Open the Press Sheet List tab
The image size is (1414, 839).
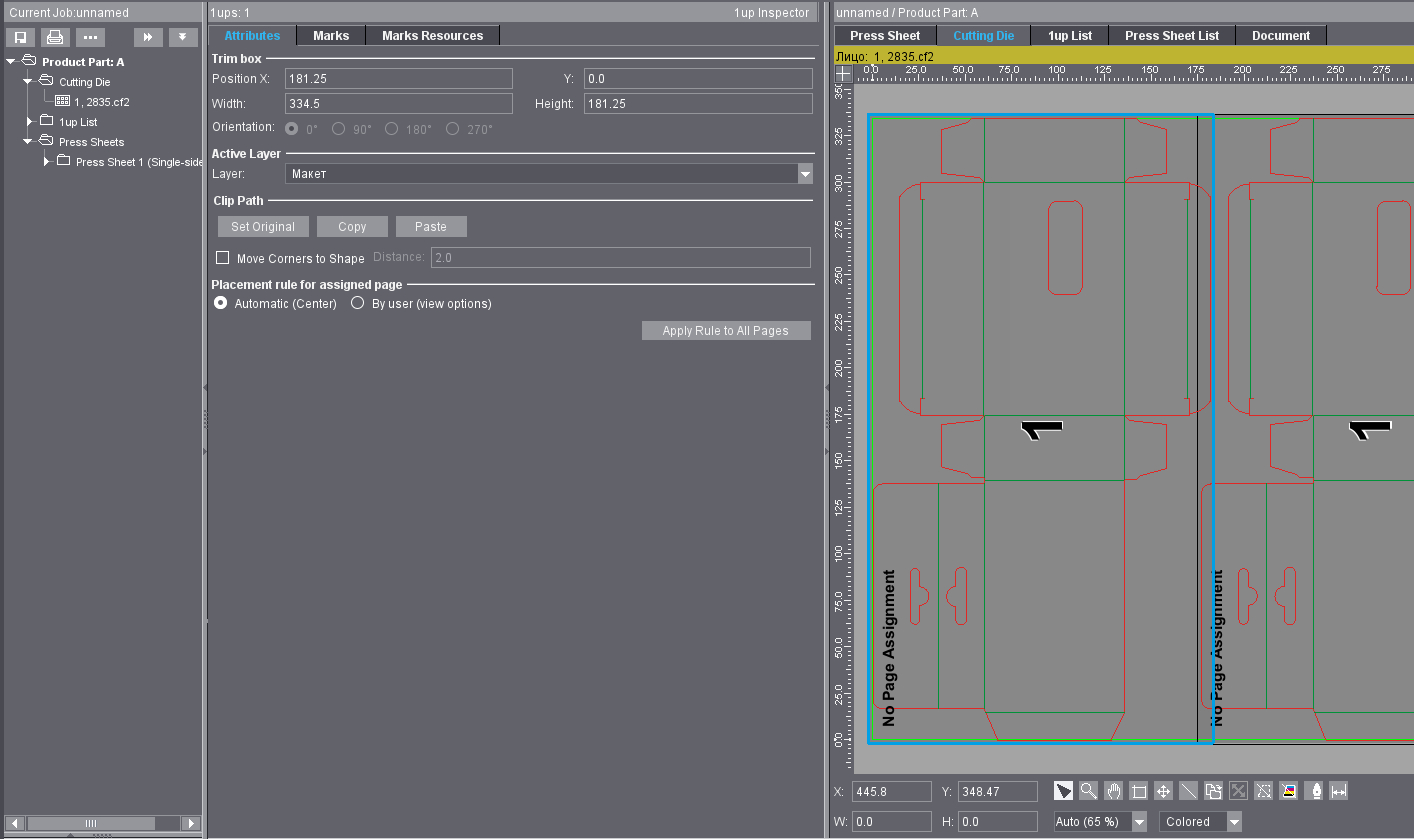tap(1171, 36)
